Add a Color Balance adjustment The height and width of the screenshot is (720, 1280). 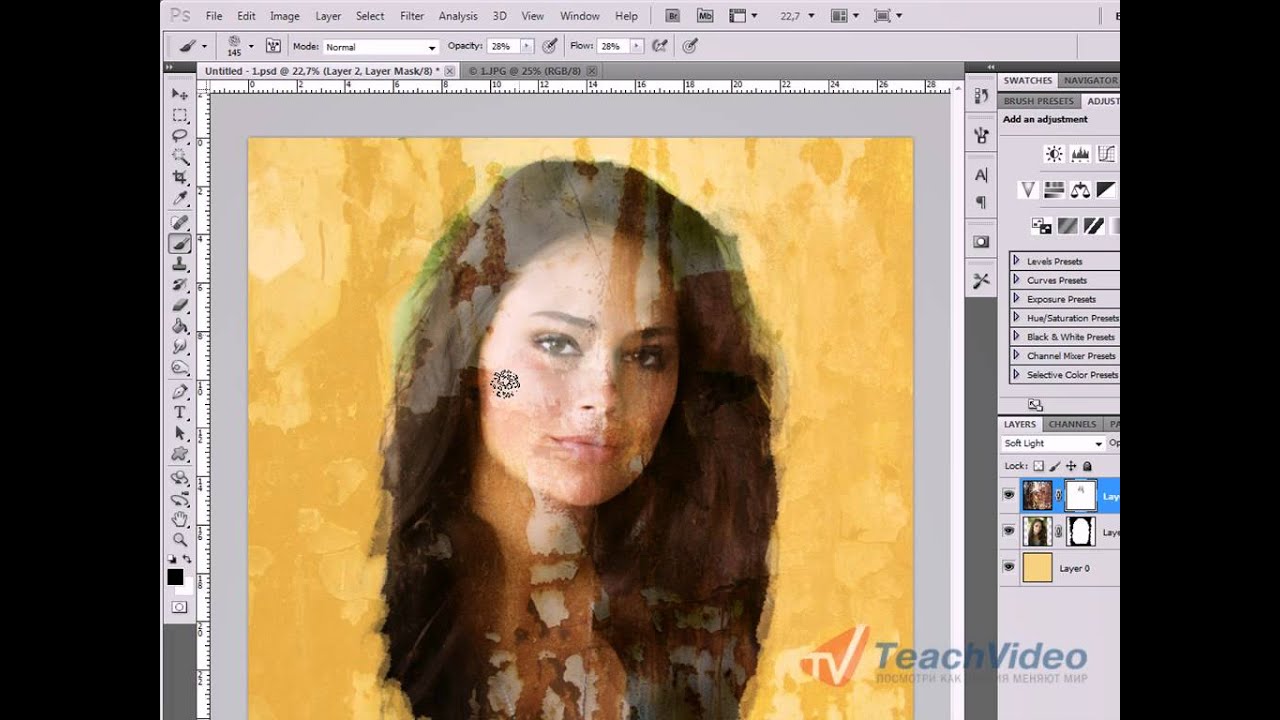1080,189
